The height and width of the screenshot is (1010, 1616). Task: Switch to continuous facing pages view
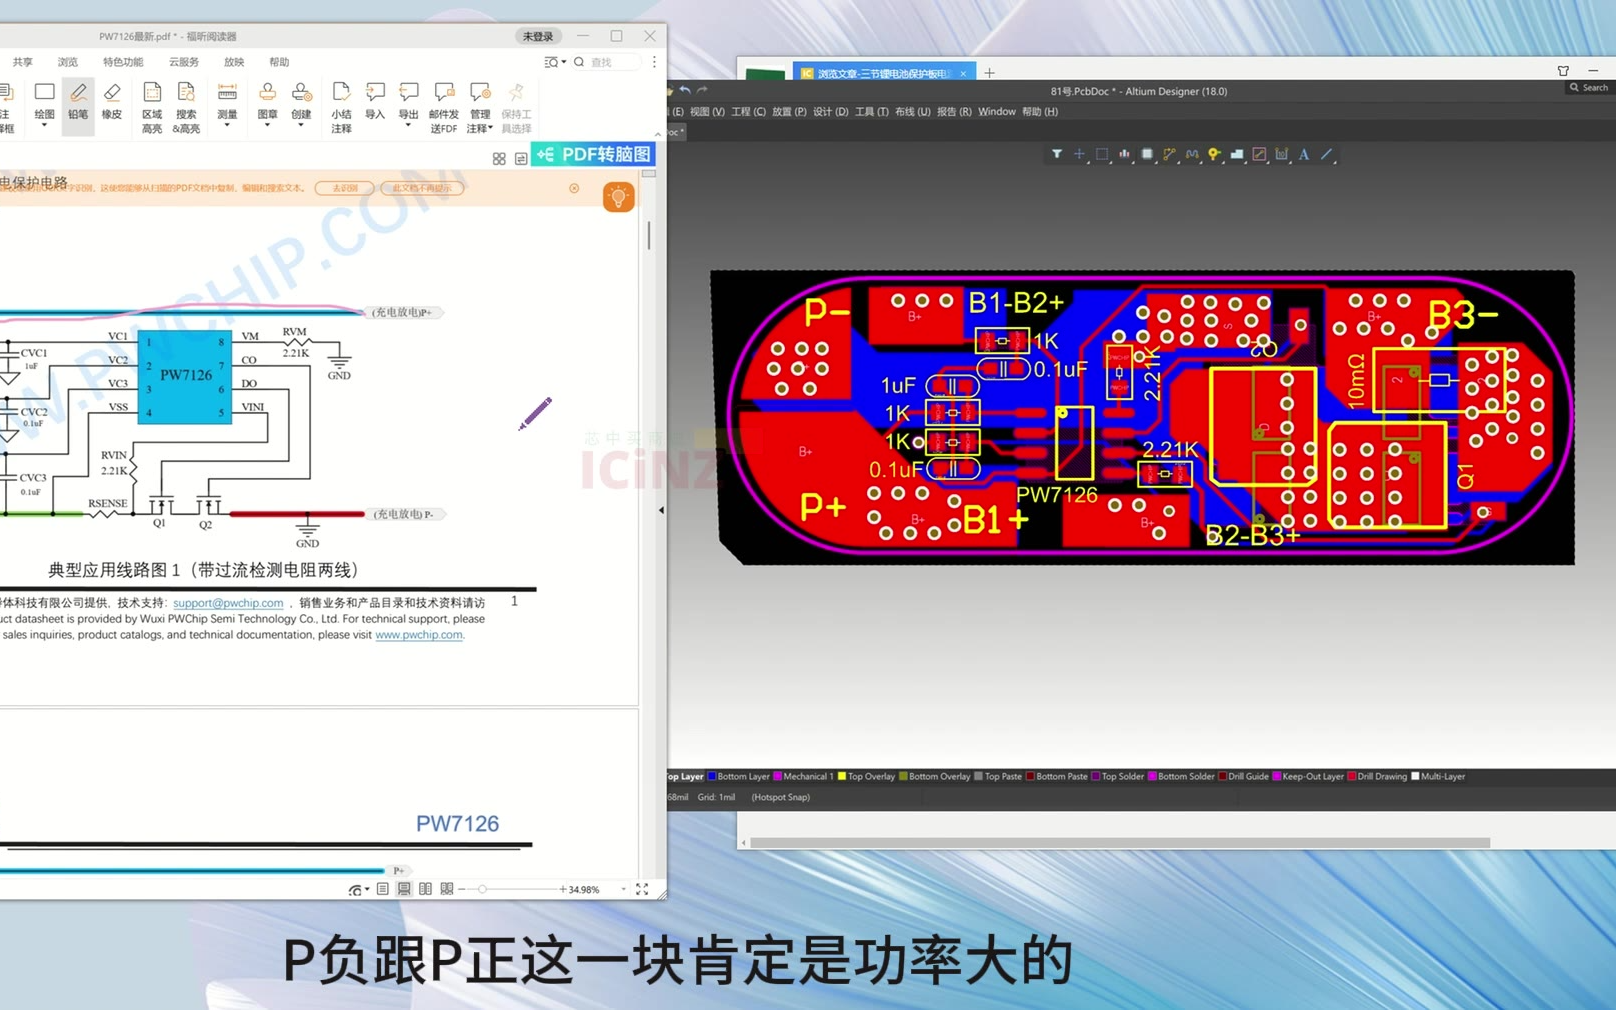(447, 889)
